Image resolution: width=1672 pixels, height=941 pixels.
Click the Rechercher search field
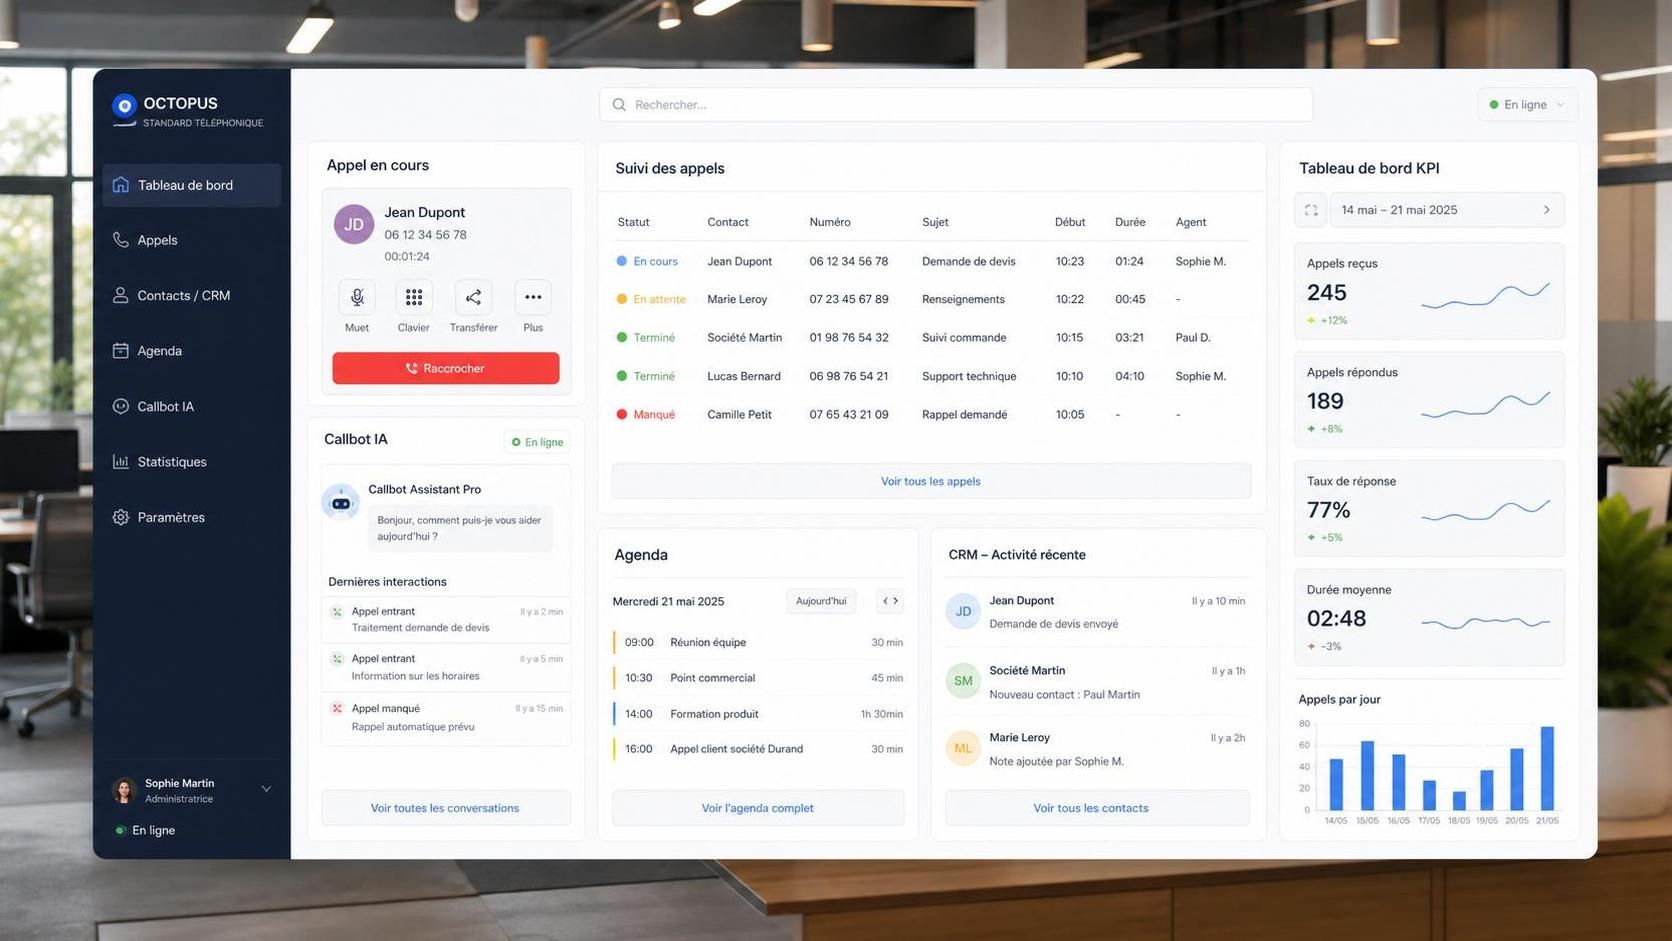pos(956,105)
